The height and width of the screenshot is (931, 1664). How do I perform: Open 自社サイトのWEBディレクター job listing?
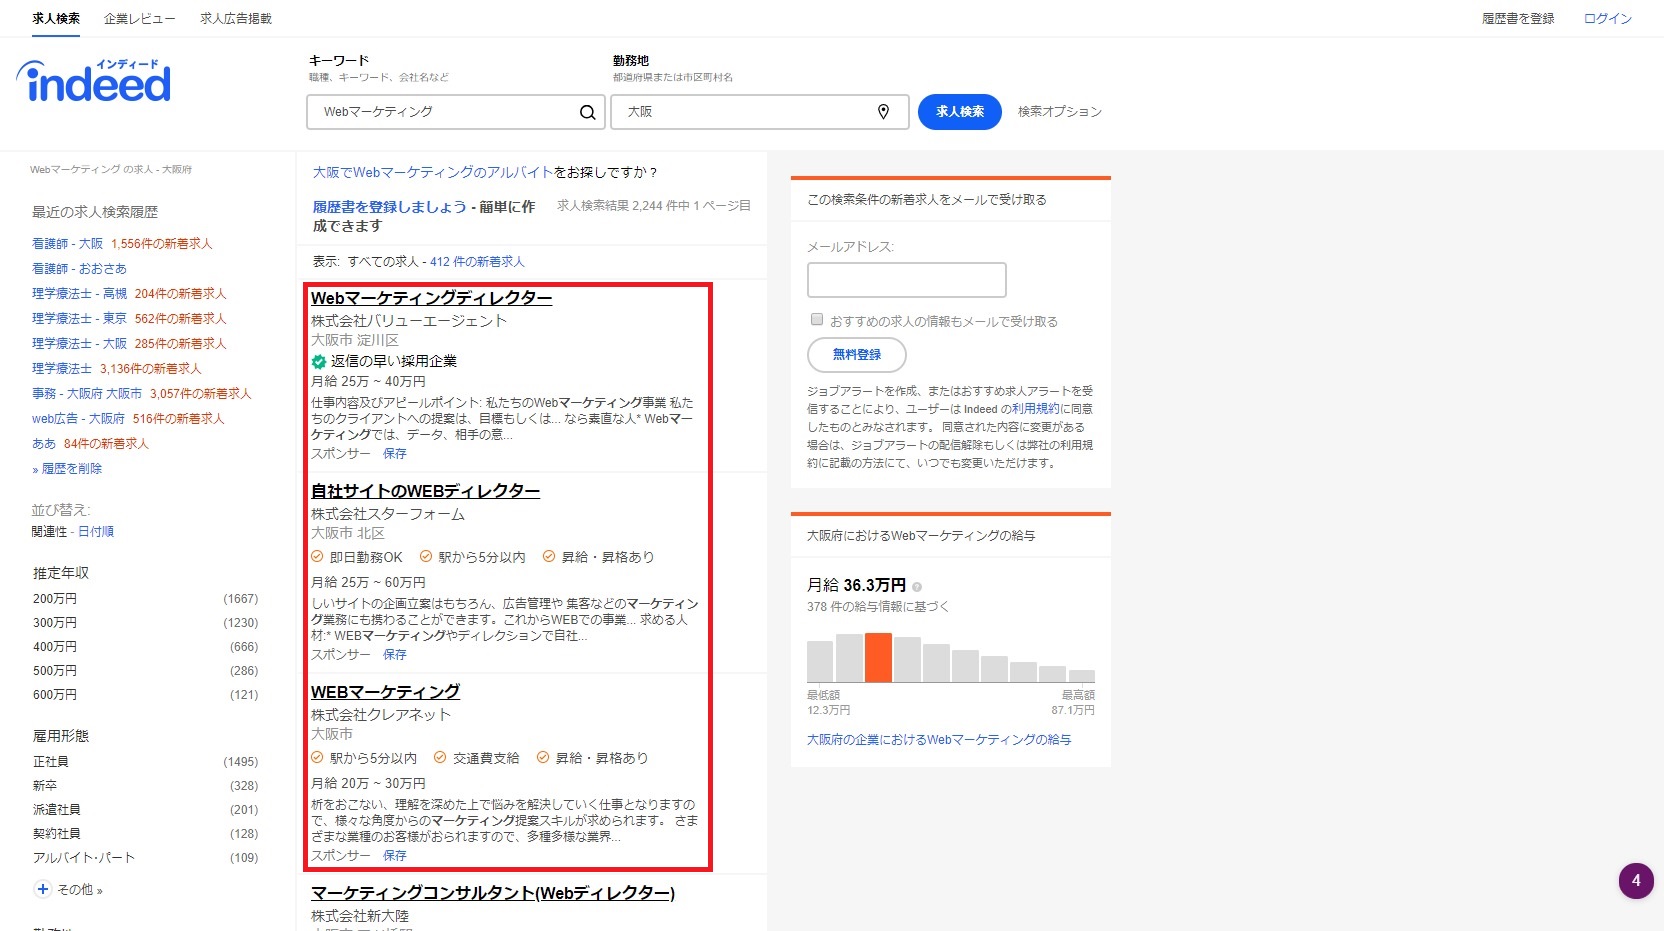(425, 491)
